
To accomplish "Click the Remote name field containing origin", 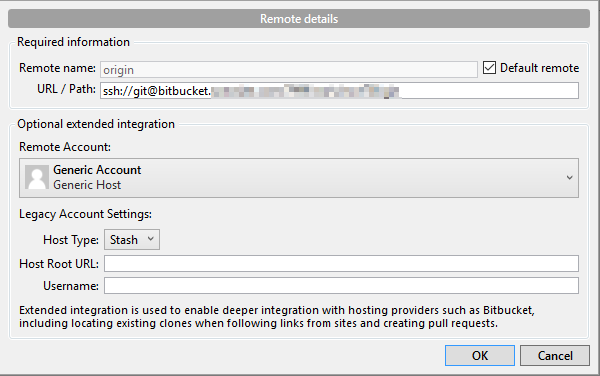I will click(289, 70).
